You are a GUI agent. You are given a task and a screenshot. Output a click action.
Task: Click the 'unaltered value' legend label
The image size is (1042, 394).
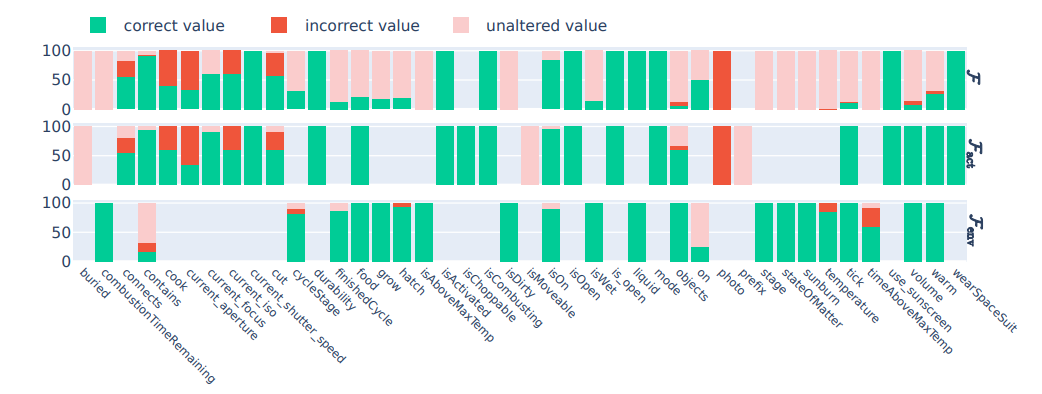tap(546, 26)
